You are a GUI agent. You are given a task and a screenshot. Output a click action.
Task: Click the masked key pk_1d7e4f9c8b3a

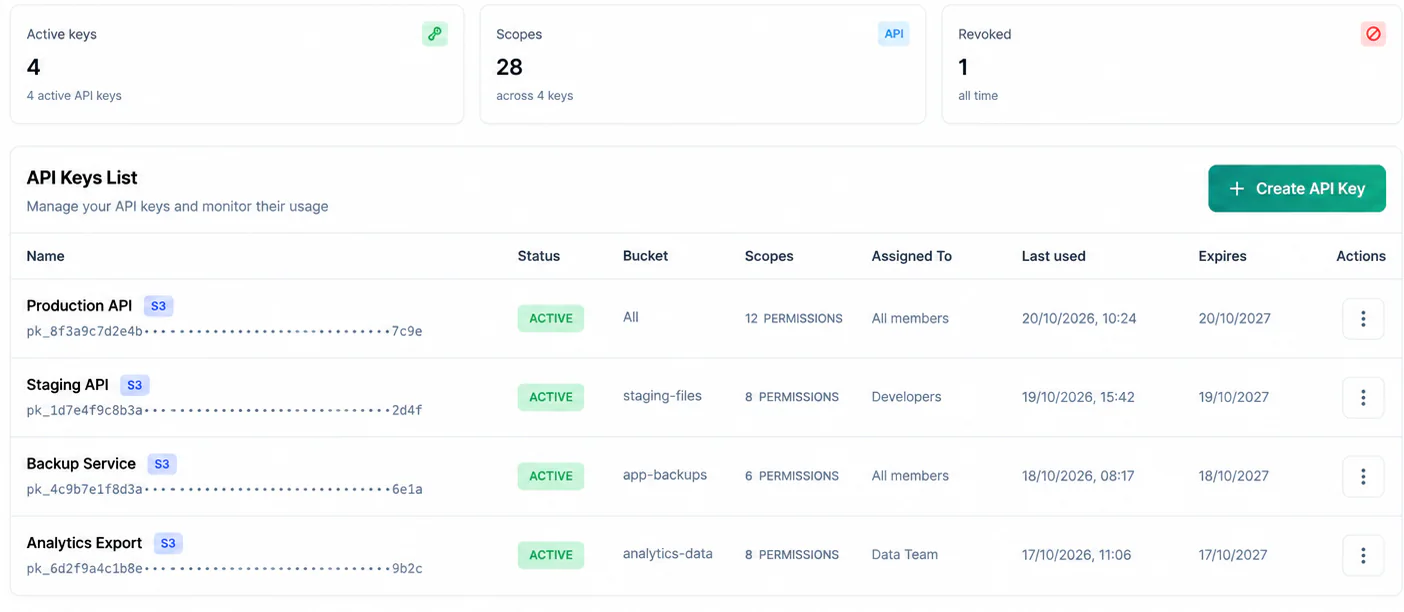[x=224, y=410]
